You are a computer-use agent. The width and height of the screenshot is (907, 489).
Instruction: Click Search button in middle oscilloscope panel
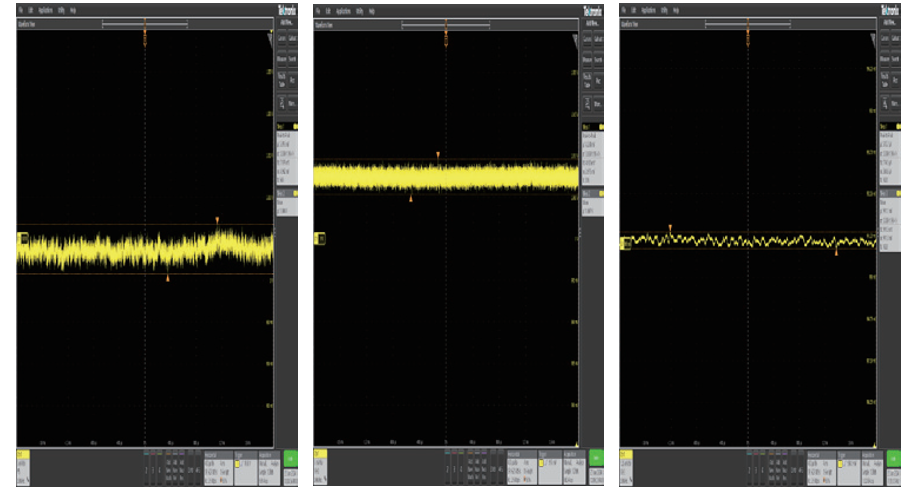(599, 59)
